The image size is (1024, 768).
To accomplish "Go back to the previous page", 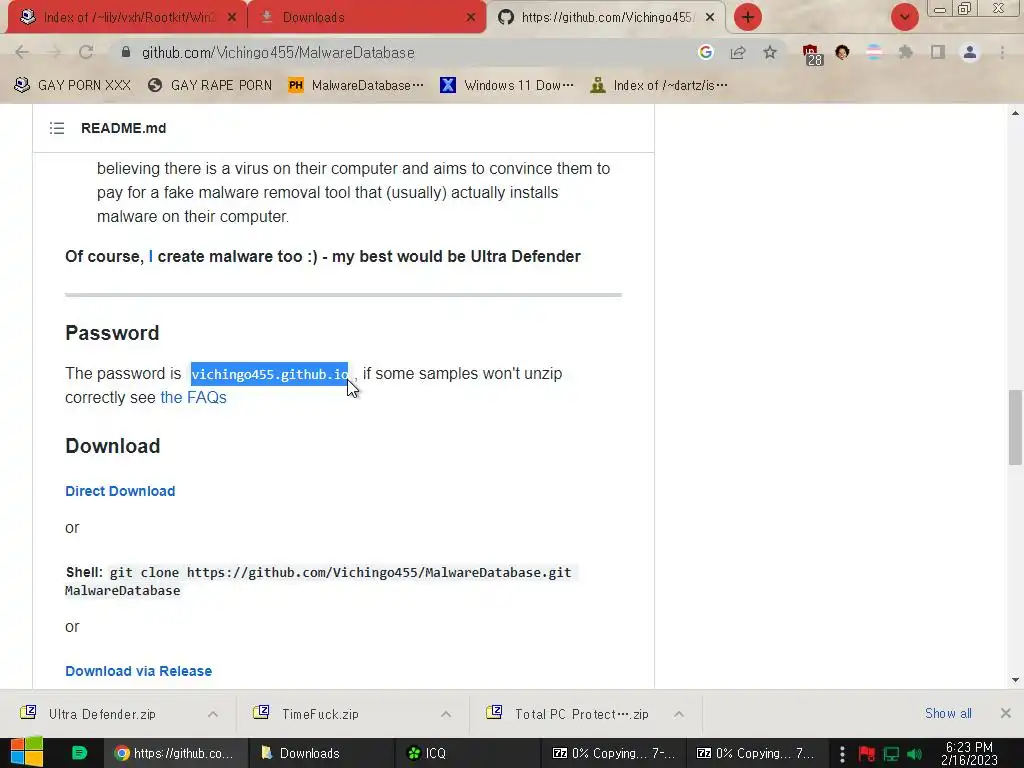I will click(x=22, y=52).
